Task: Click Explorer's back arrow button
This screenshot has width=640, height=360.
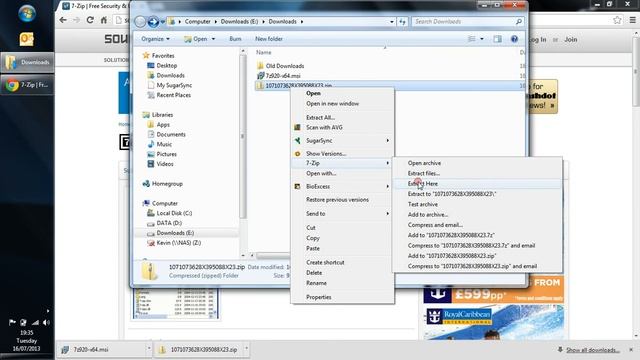Action: tap(140, 22)
